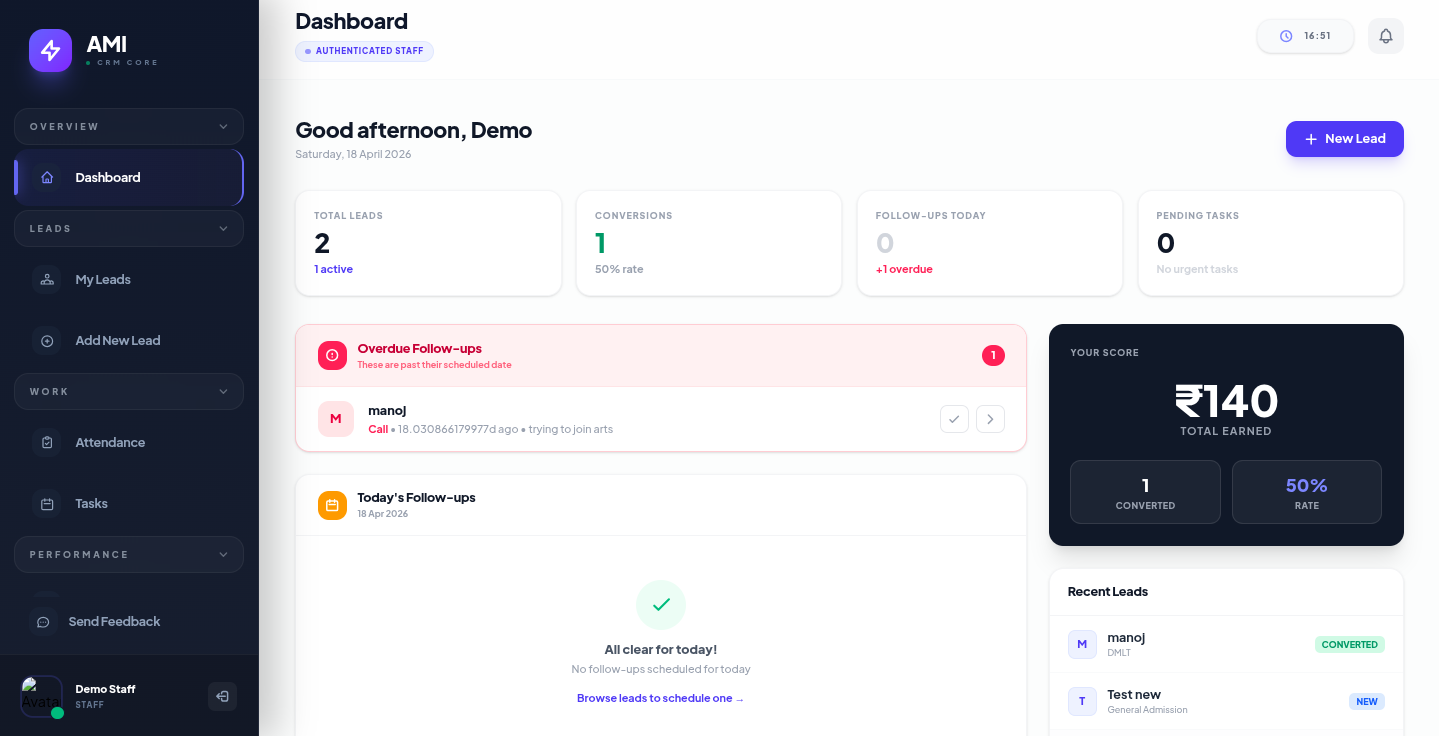
Task: Click the New Lead button
Action: [1345, 139]
